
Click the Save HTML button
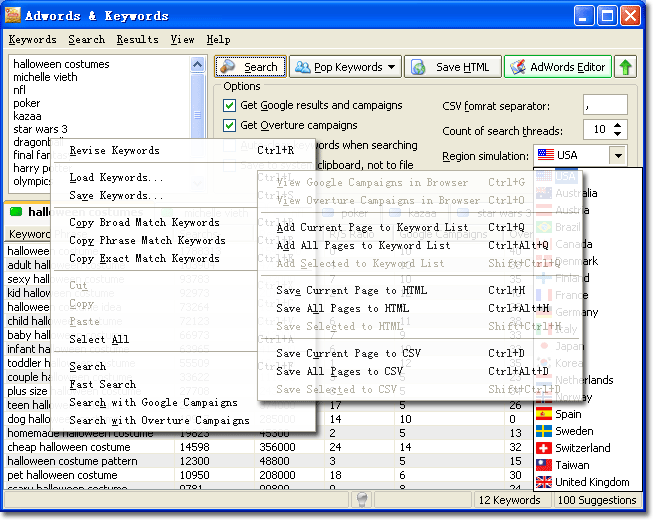coord(453,67)
